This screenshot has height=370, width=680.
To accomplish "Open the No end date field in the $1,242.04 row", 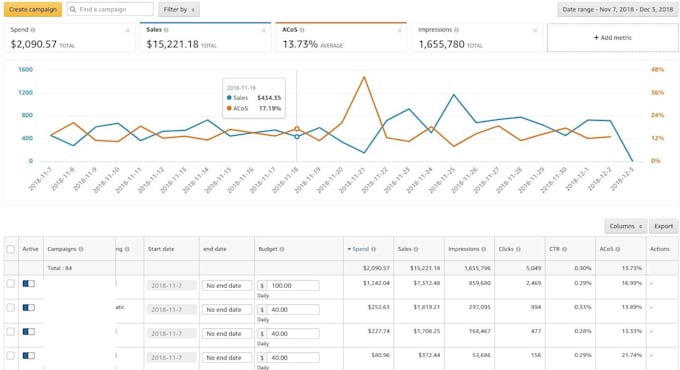I will coord(227,285).
